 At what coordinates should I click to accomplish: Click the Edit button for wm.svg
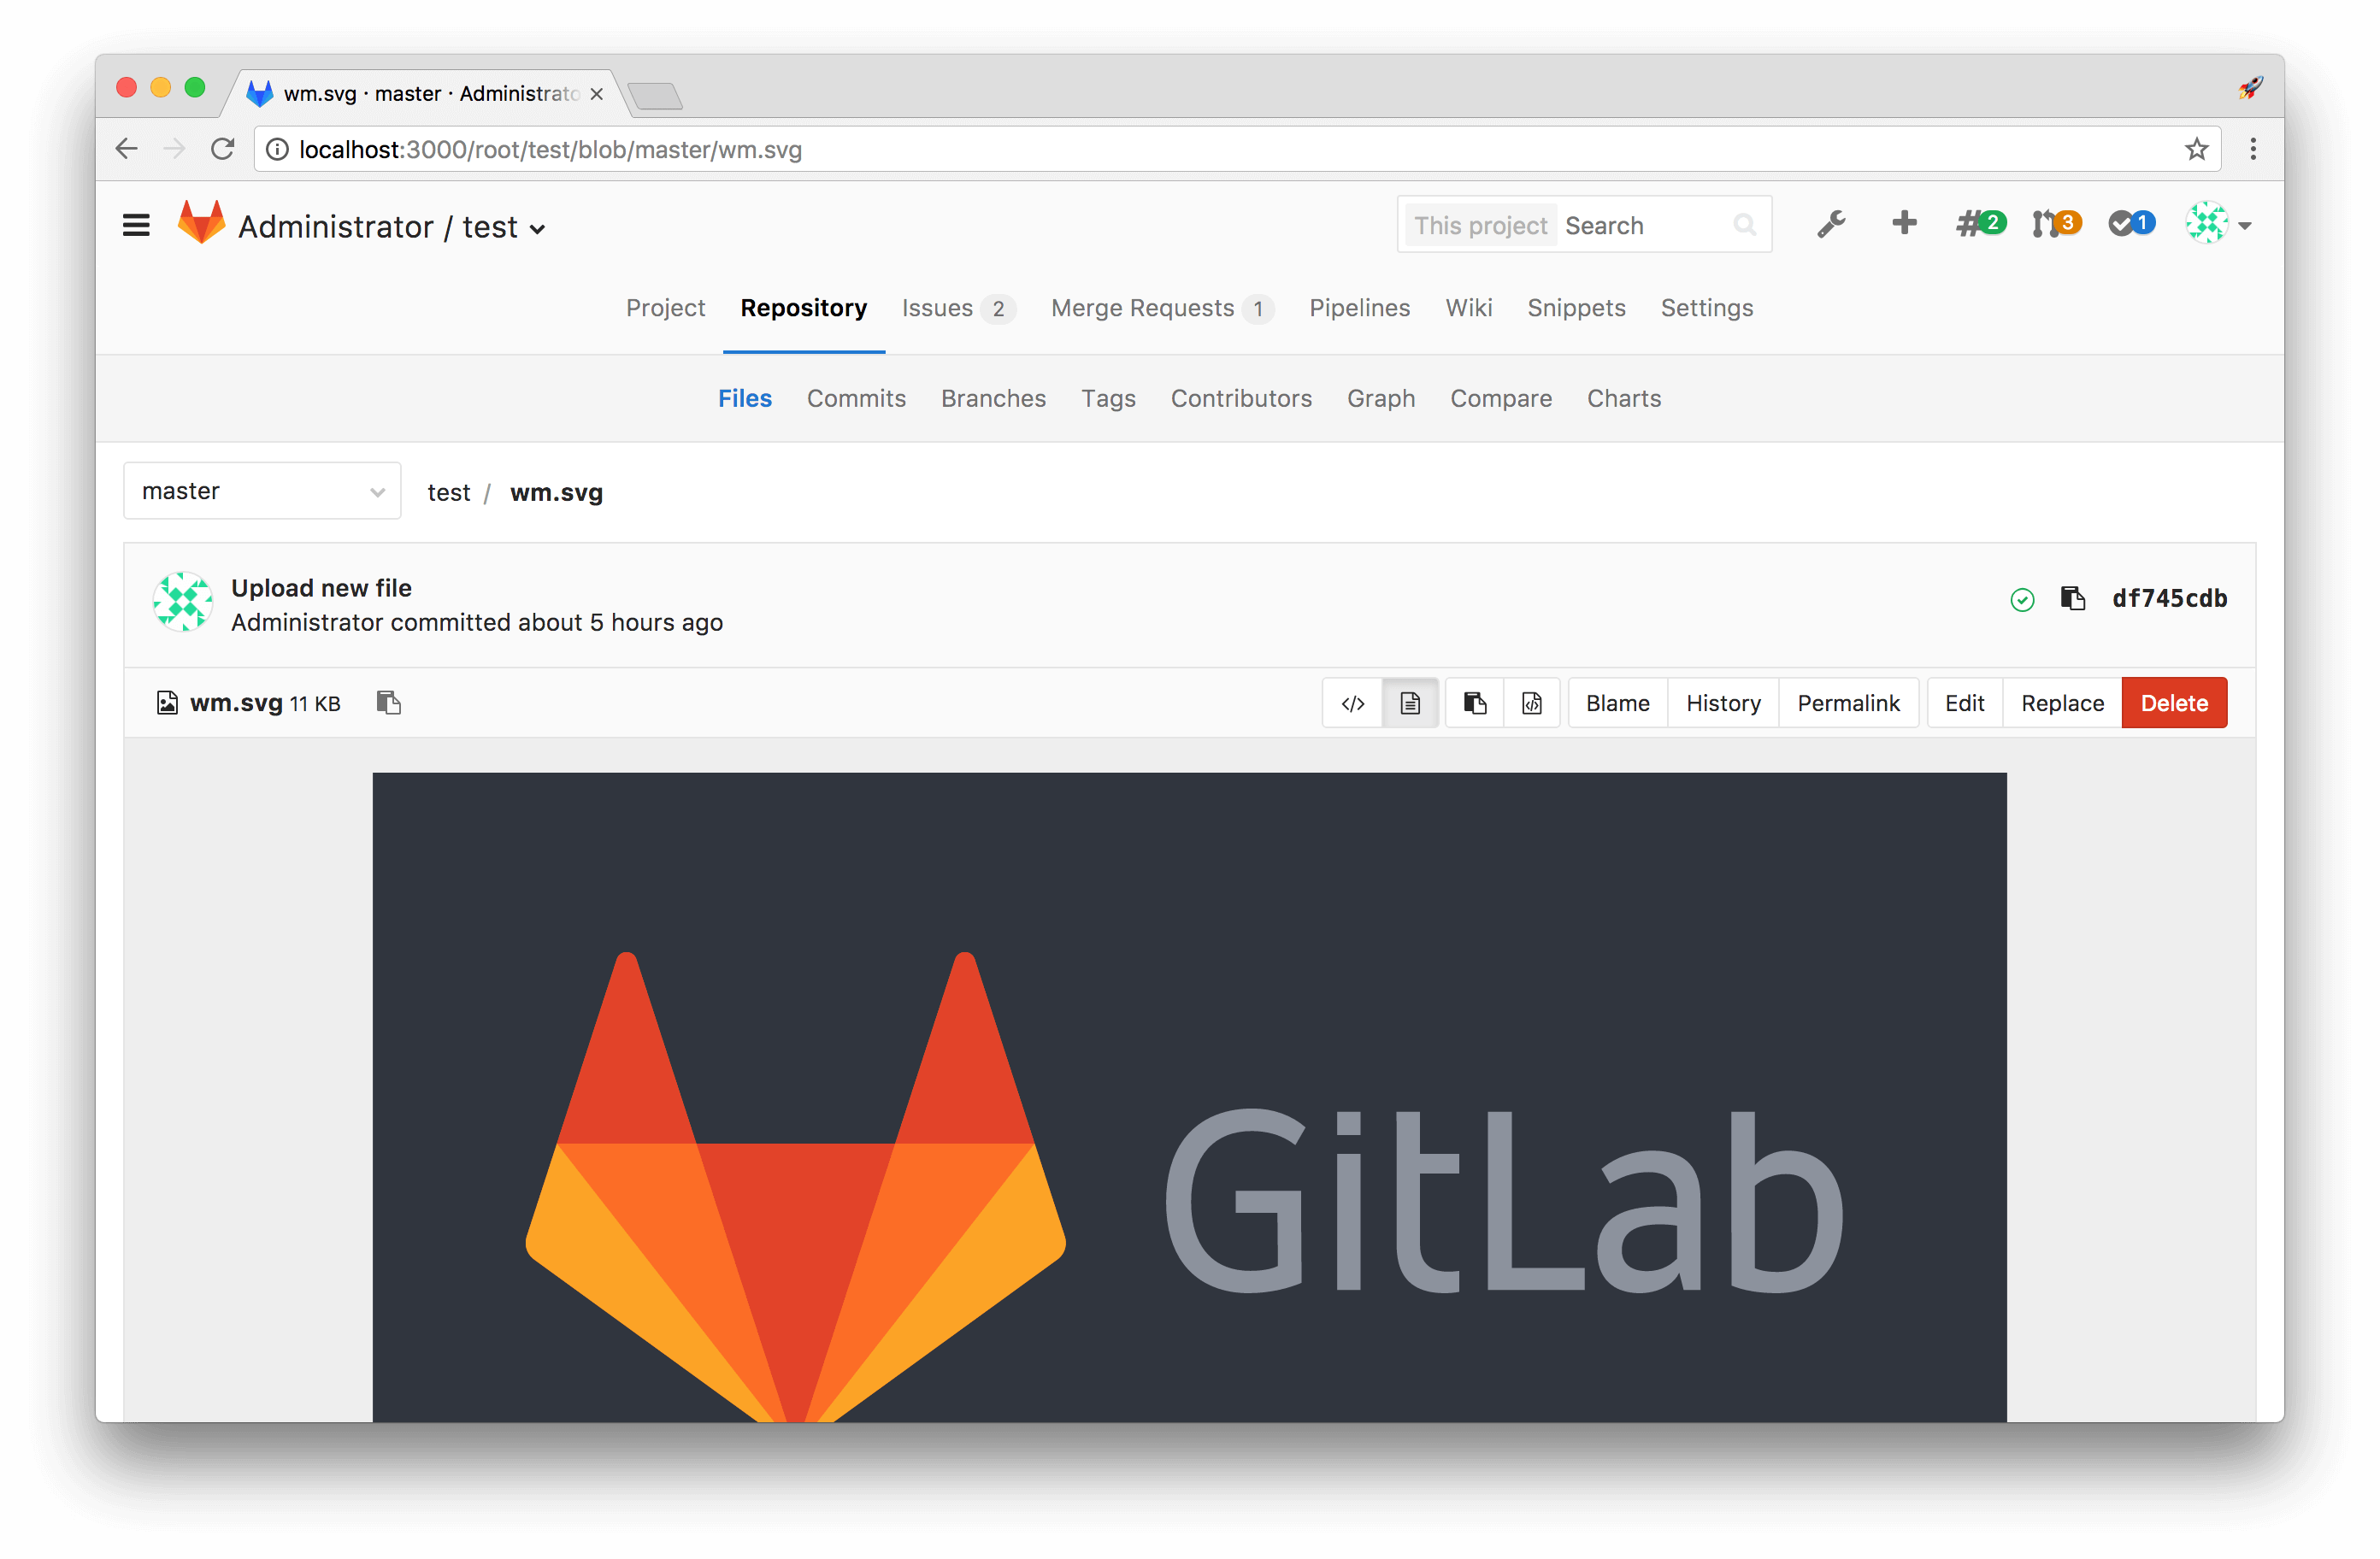(1963, 703)
